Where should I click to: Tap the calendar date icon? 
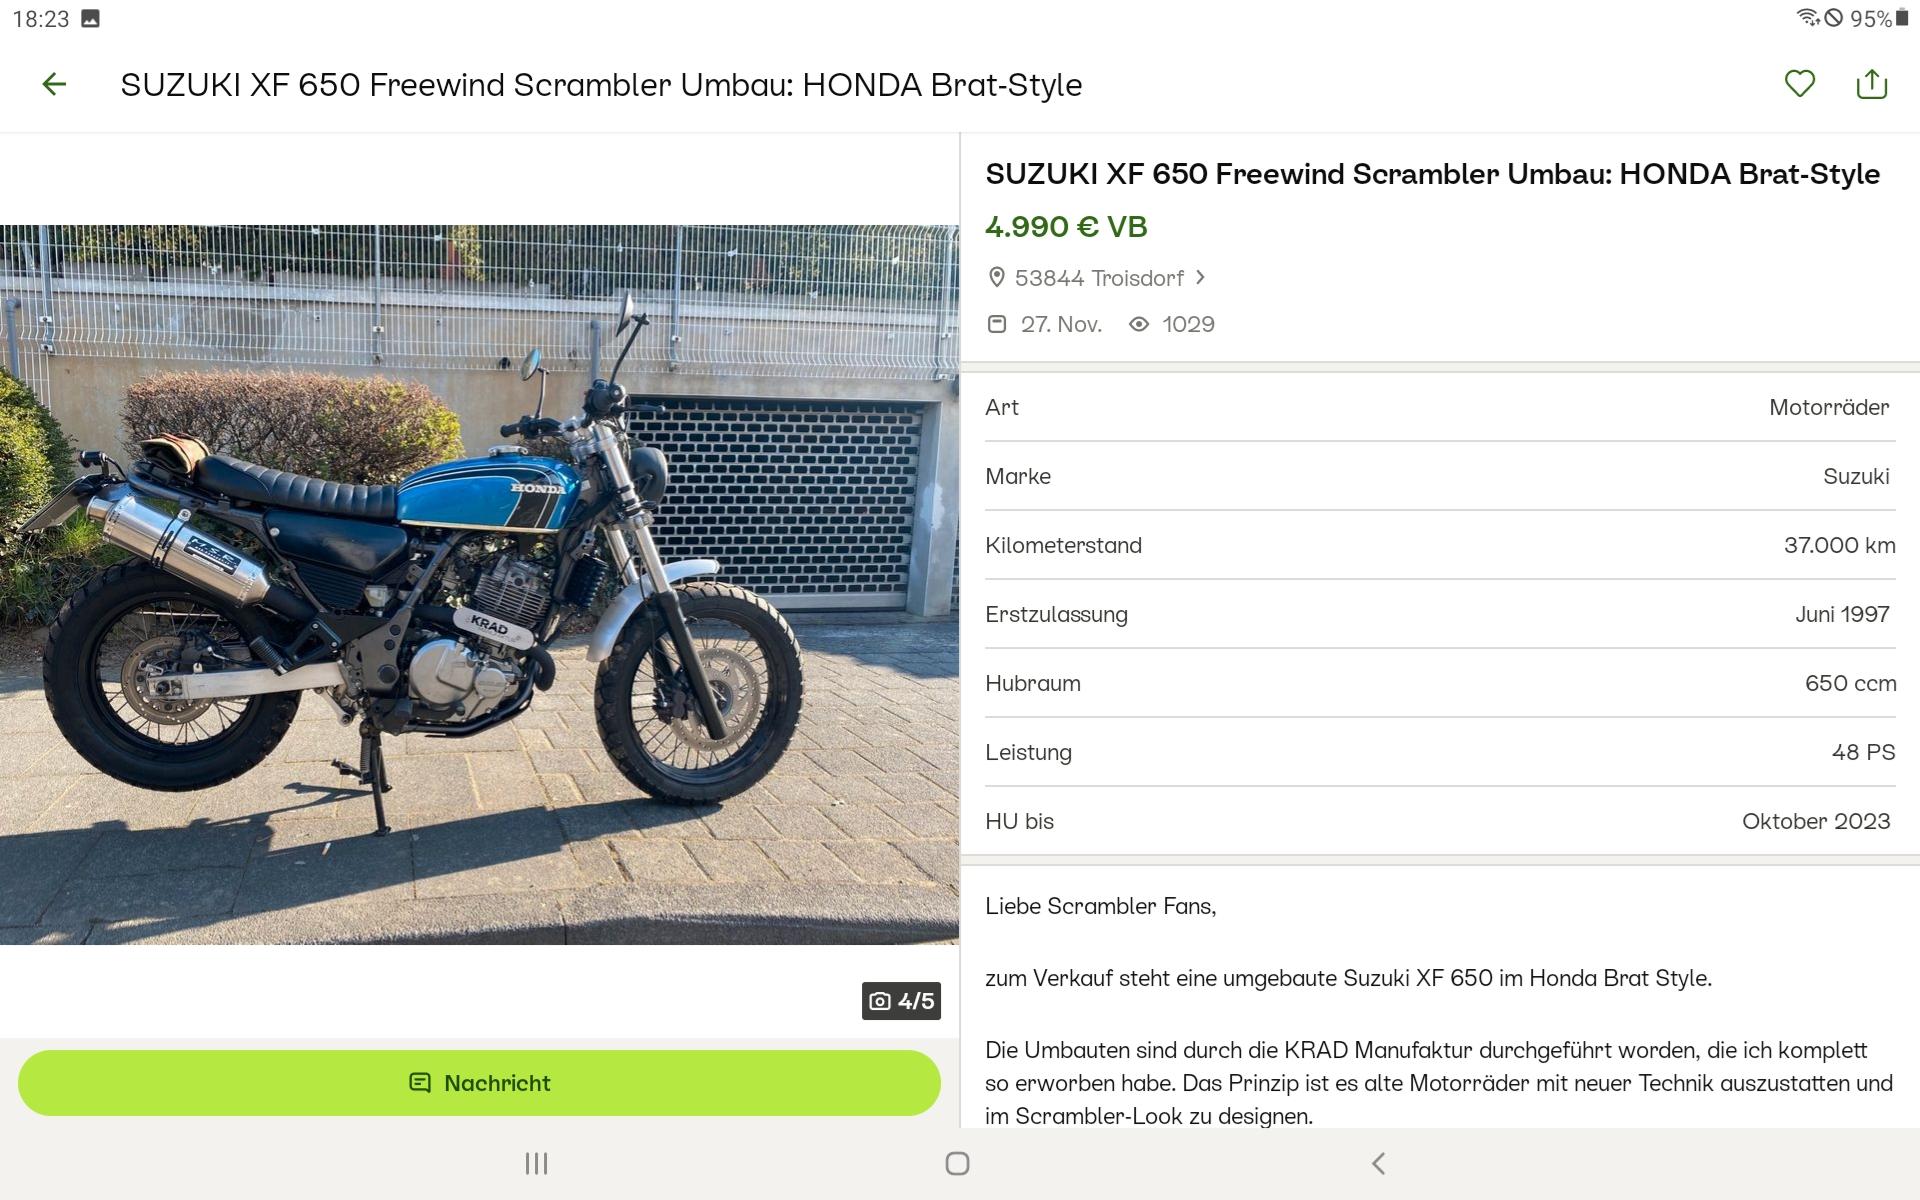pos(996,324)
